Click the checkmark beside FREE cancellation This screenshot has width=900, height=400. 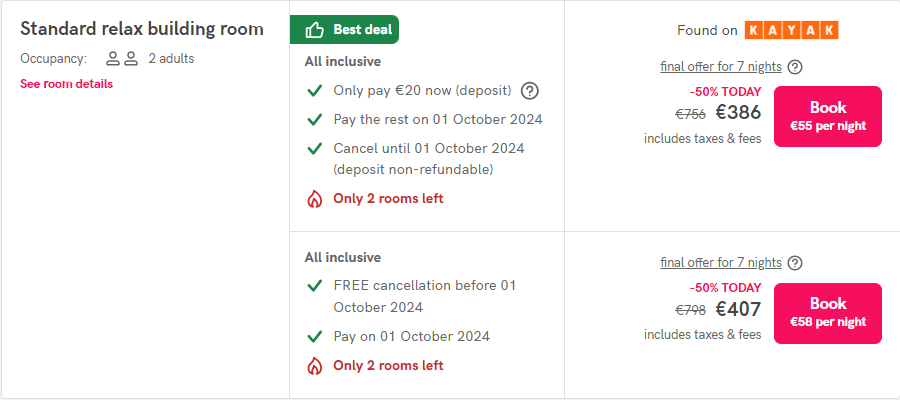click(x=315, y=286)
